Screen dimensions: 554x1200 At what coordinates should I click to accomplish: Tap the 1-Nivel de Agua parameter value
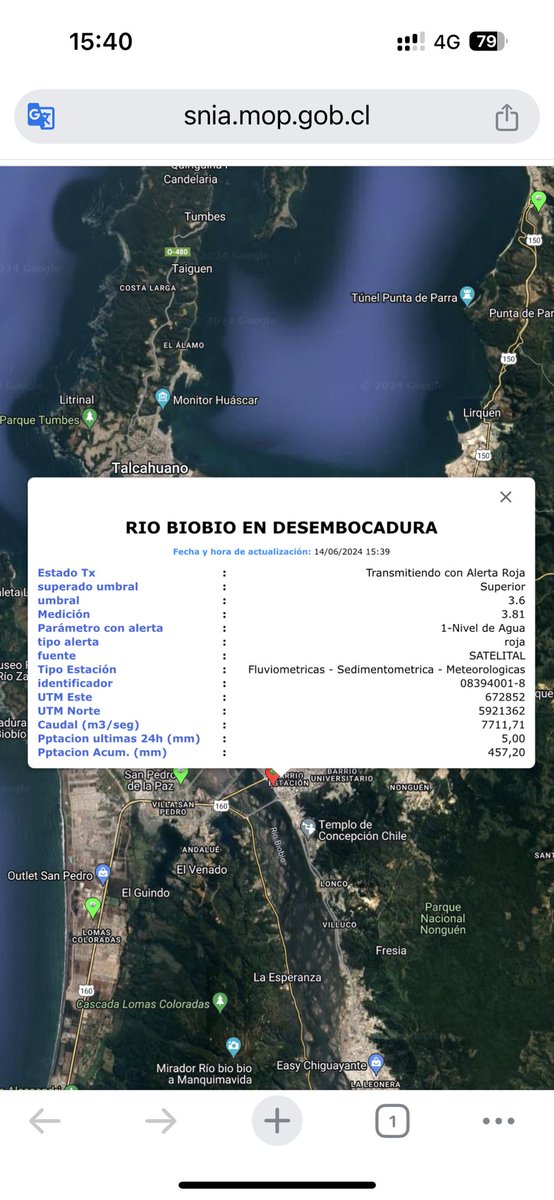pyautogui.click(x=483, y=628)
